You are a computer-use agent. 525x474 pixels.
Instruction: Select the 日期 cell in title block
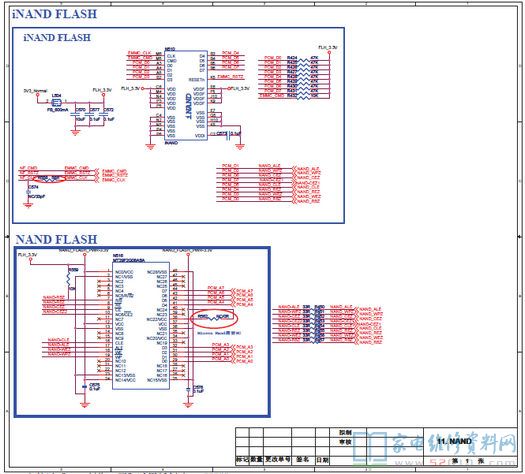click(323, 460)
